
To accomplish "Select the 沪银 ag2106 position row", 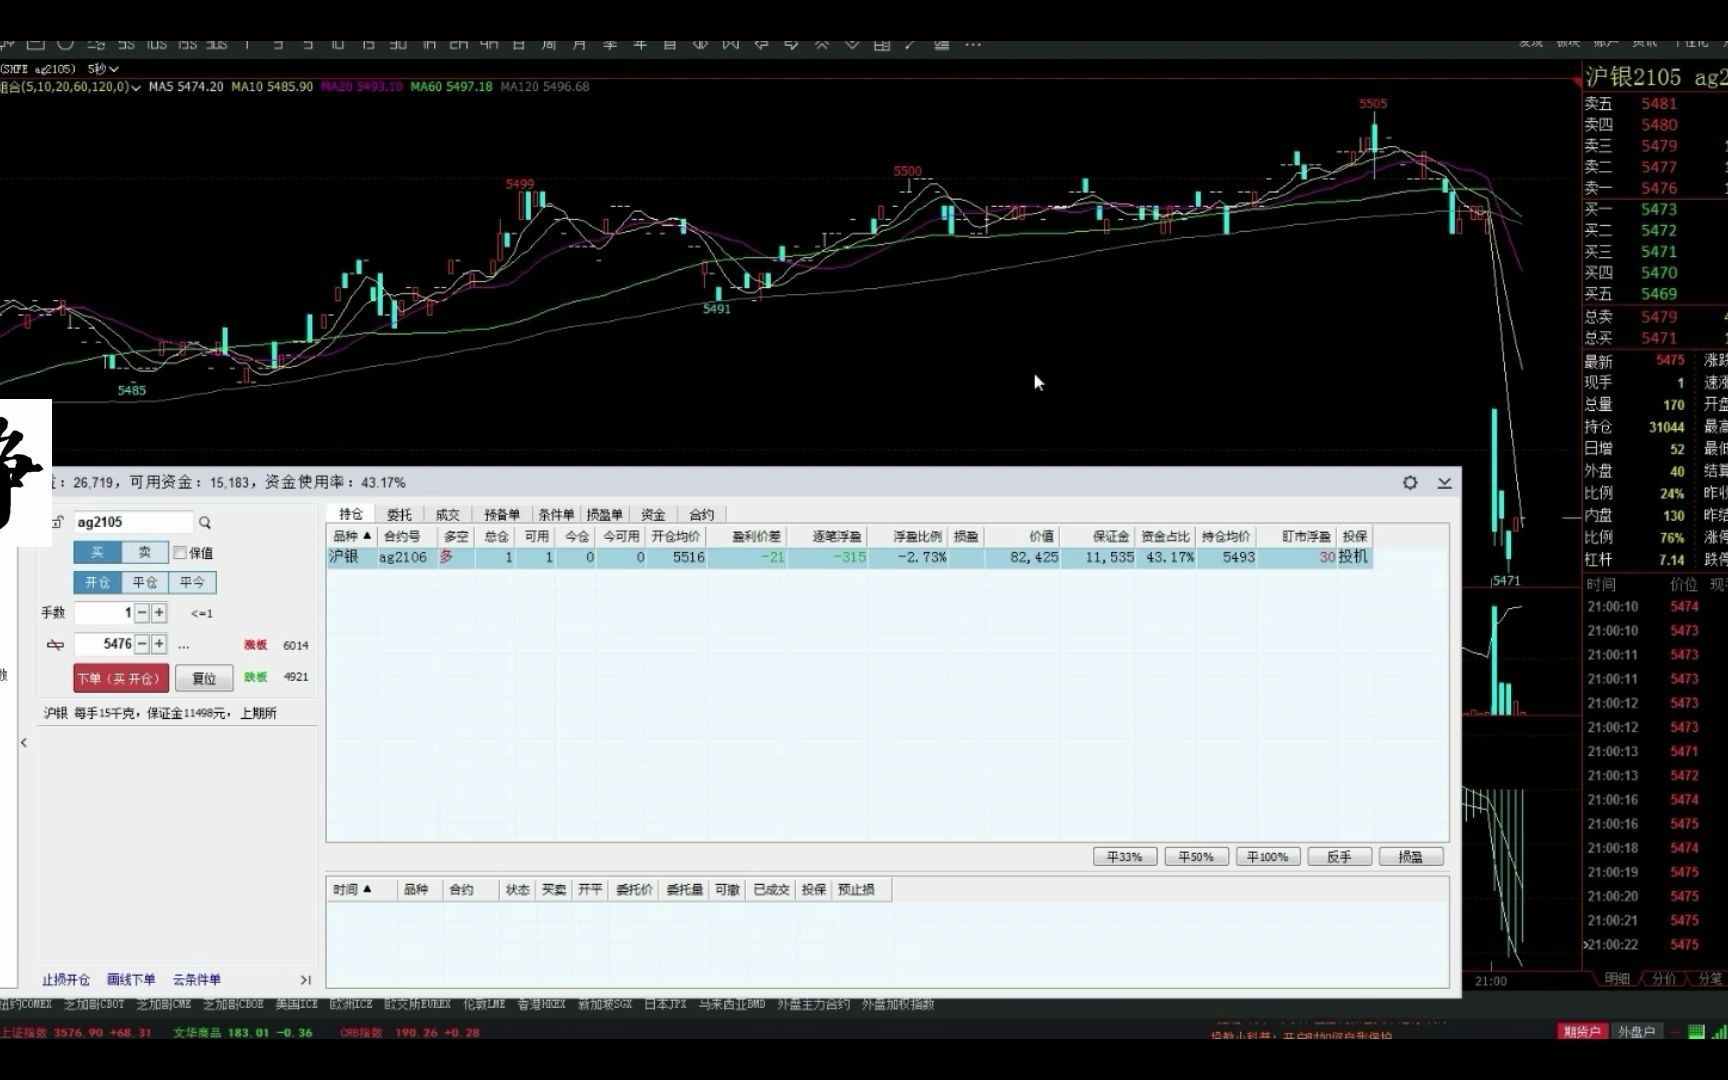I will (x=850, y=557).
